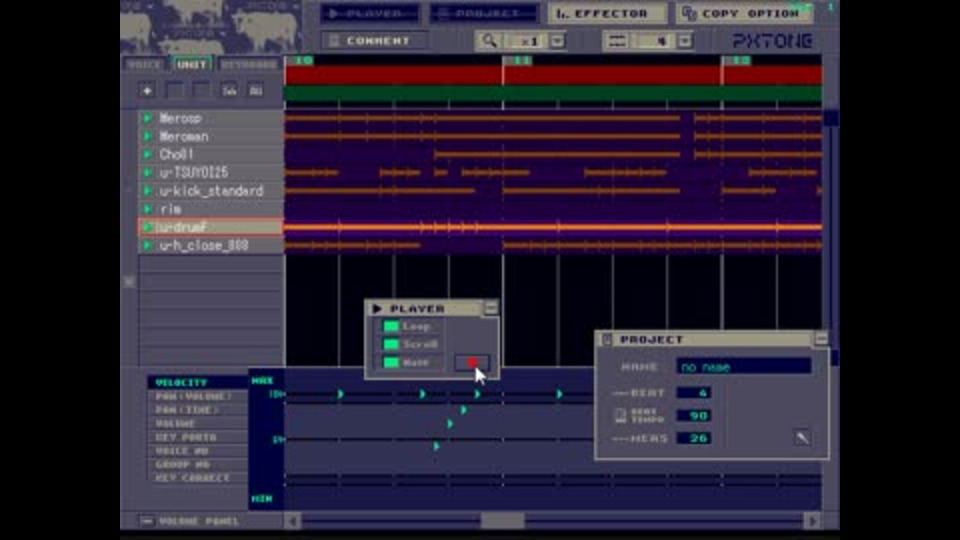Click the PROJECT toolbar button
The height and width of the screenshot is (540, 960).
pyautogui.click(x=484, y=13)
